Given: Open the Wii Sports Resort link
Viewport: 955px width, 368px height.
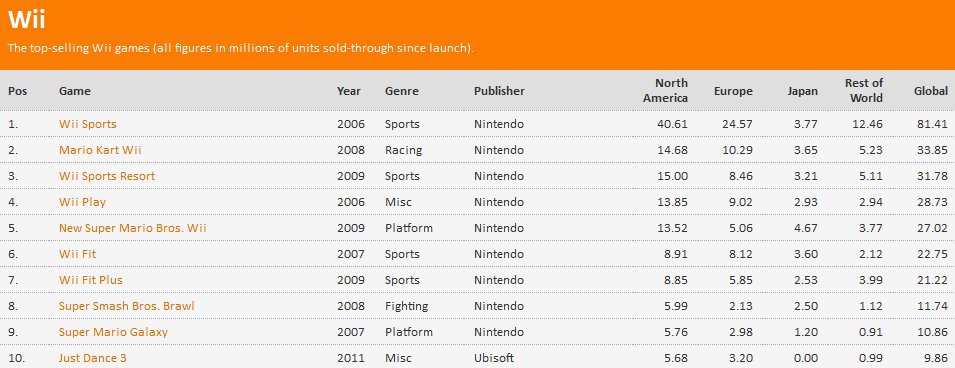Looking at the screenshot, I should point(107,176).
